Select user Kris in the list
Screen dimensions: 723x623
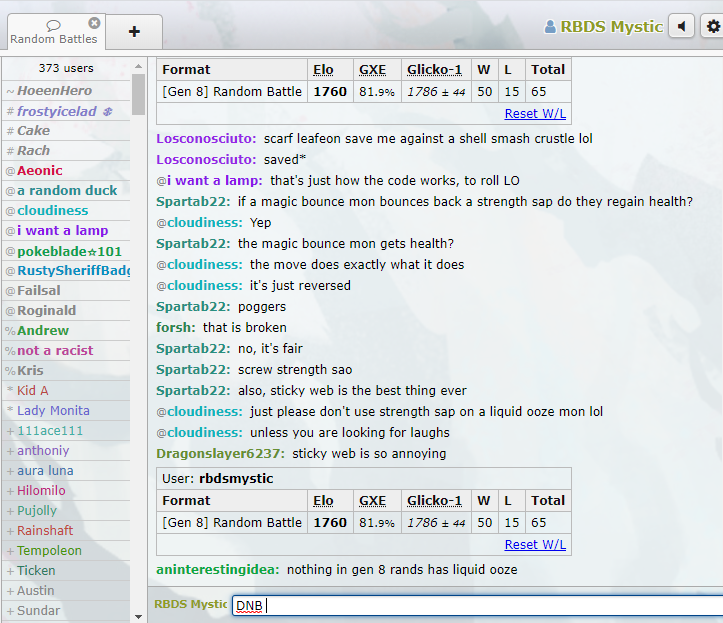(x=66, y=371)
